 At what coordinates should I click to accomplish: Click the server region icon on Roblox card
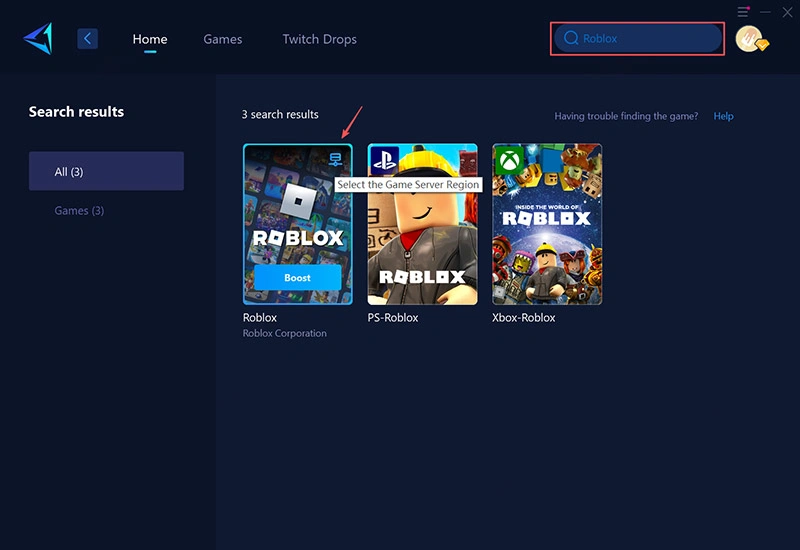point(335,160)
